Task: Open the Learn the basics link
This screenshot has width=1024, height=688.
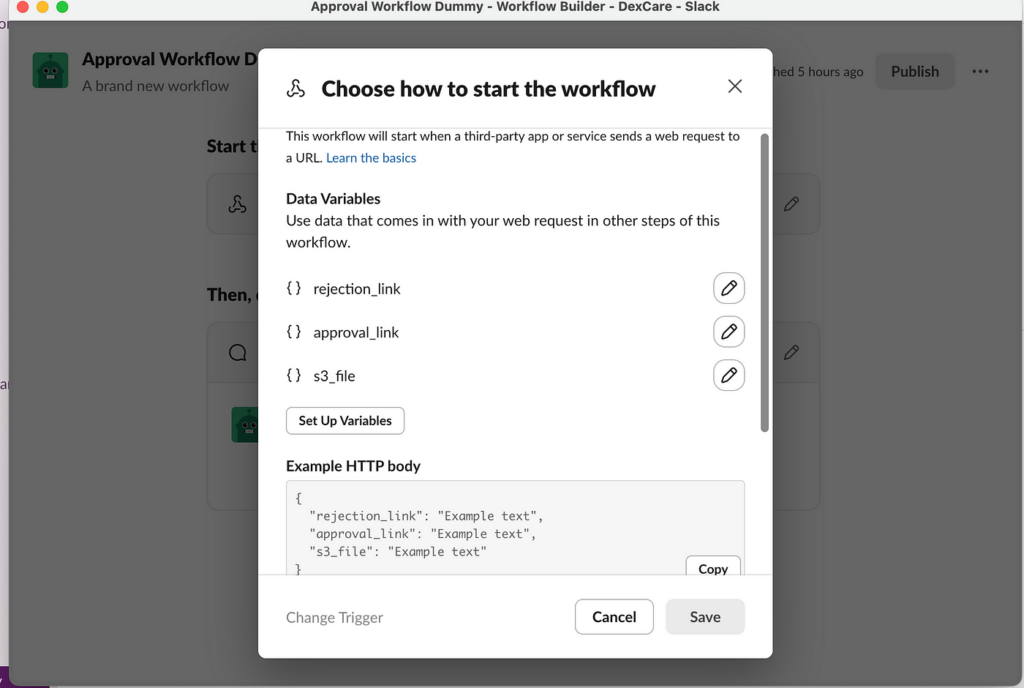Action: point(371,158)
